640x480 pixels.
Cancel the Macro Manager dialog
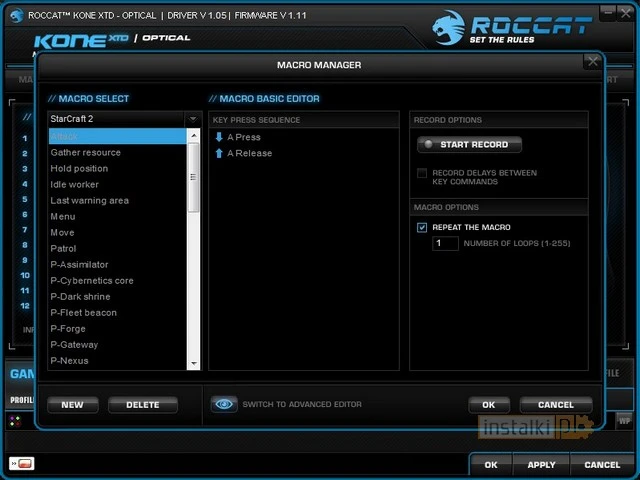click(x=556, y=405)
